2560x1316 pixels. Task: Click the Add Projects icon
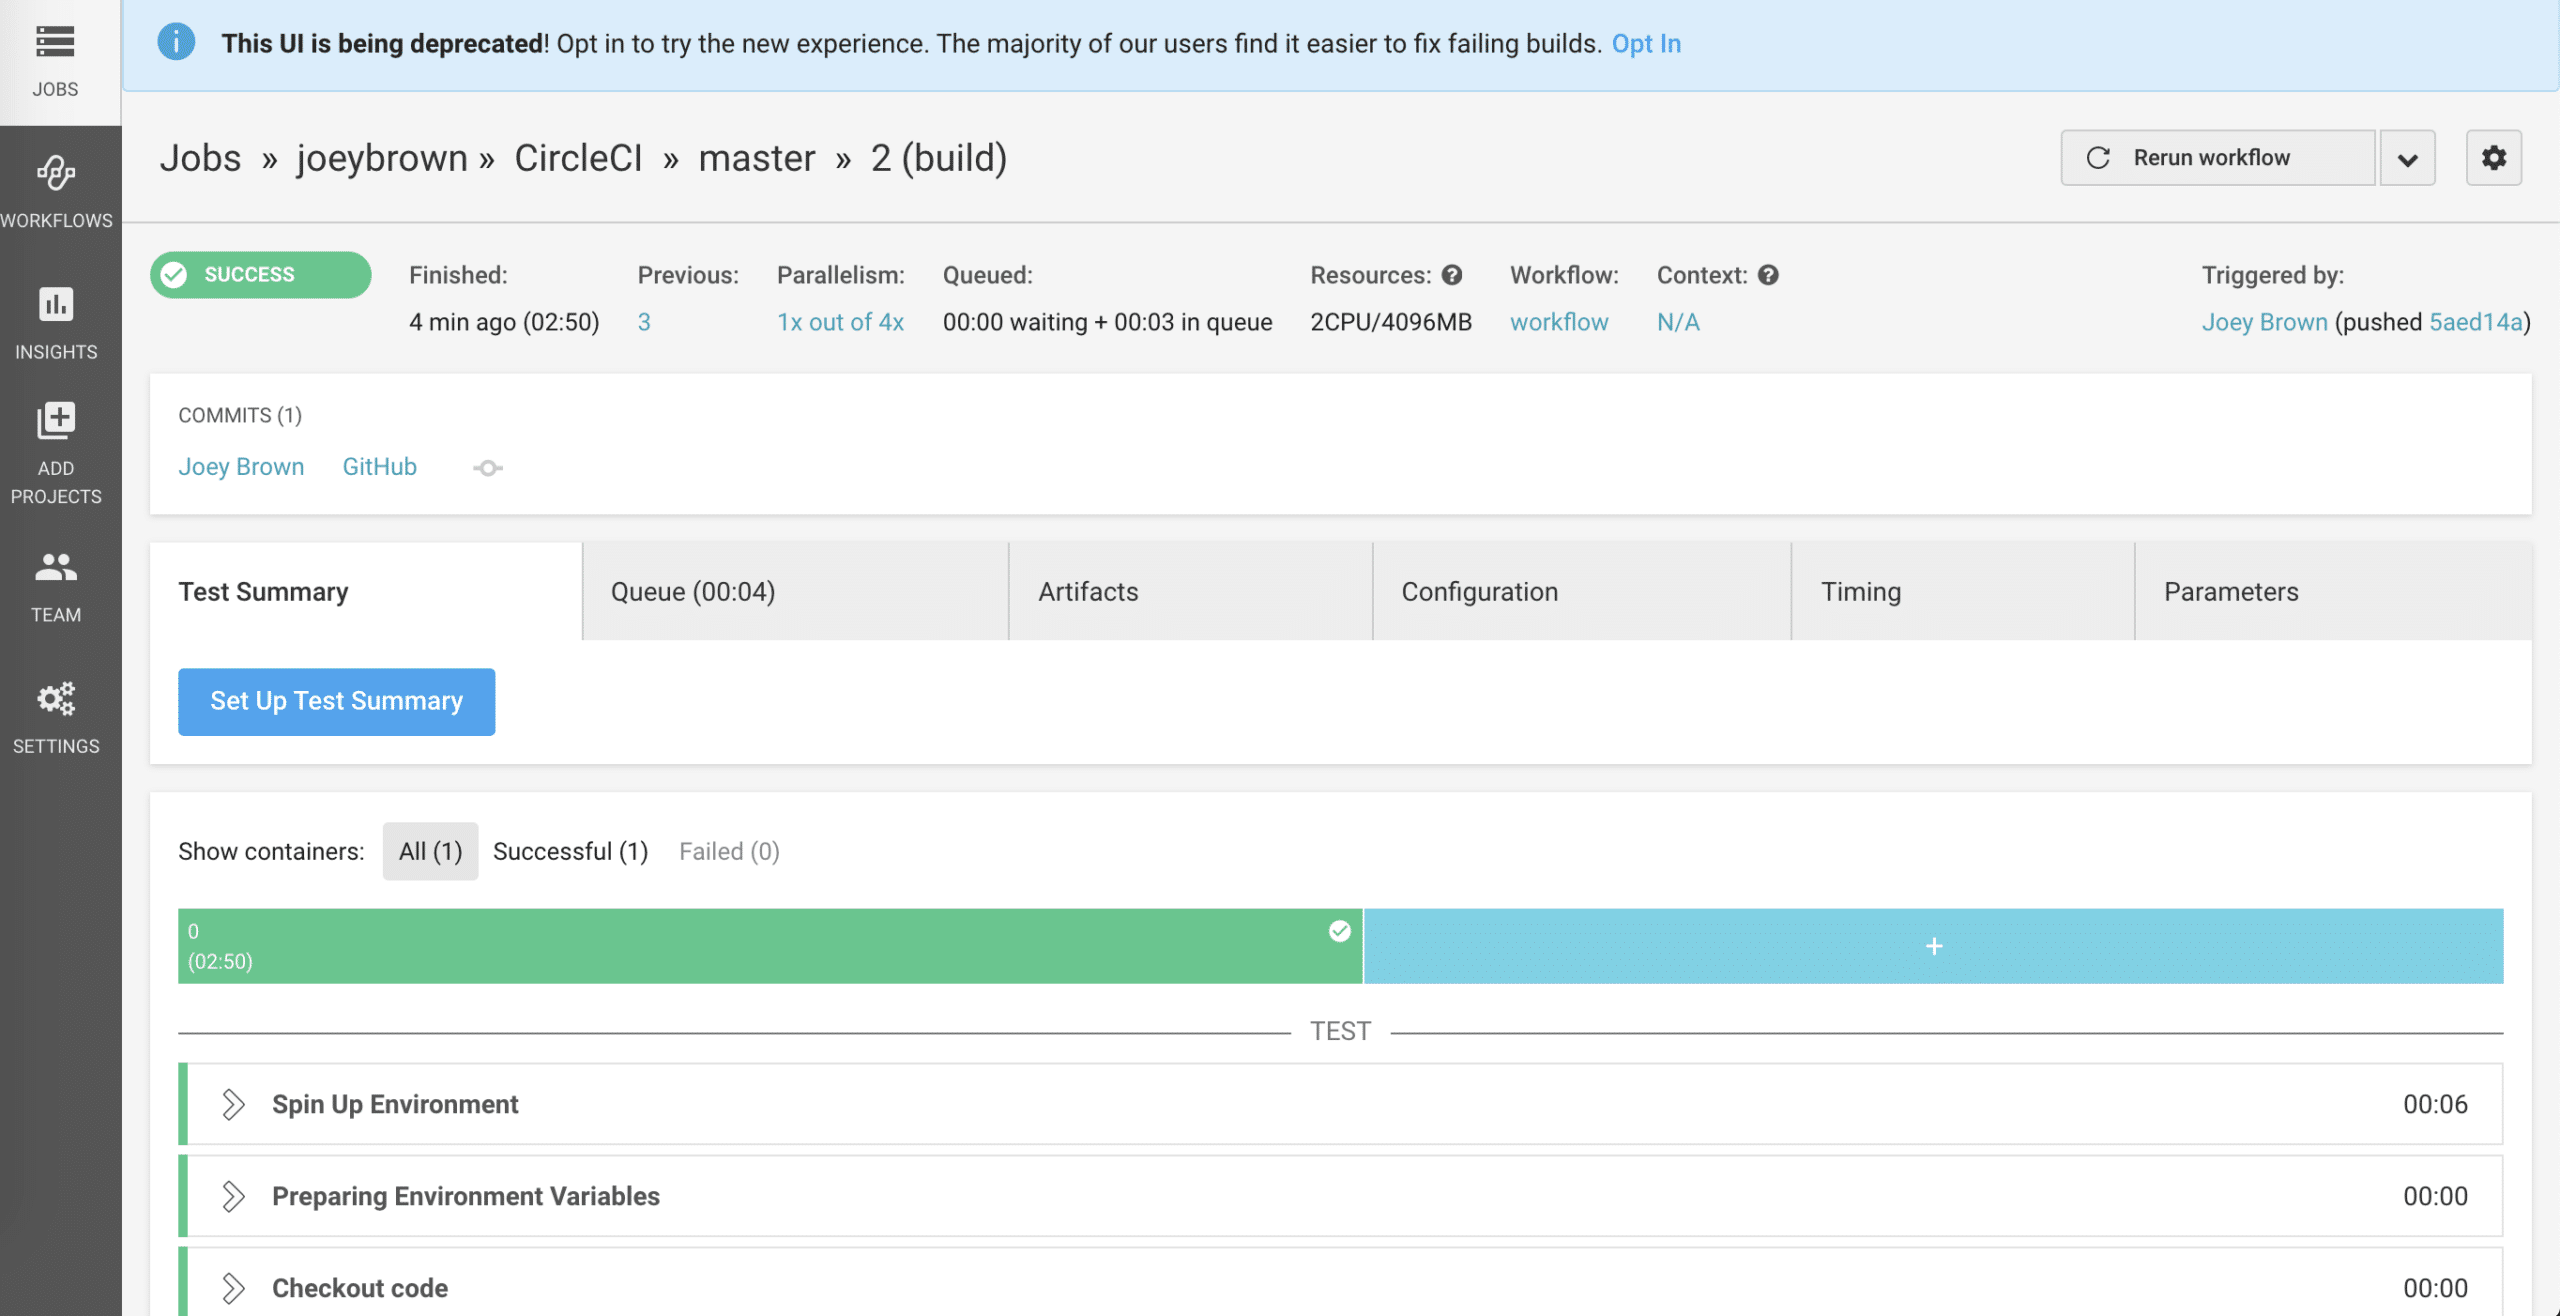pyautogui.click(x=56, y=421)
